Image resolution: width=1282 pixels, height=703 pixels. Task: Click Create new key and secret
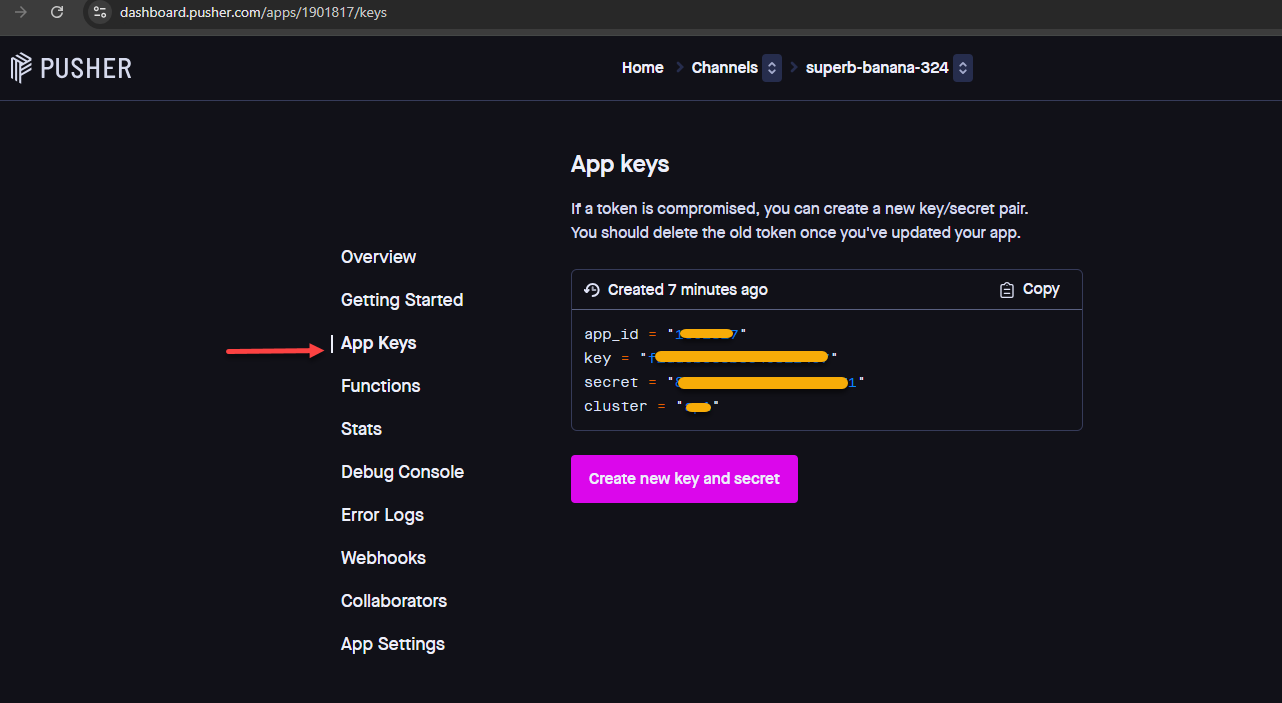pyautogui.click(x=684, y=479)
